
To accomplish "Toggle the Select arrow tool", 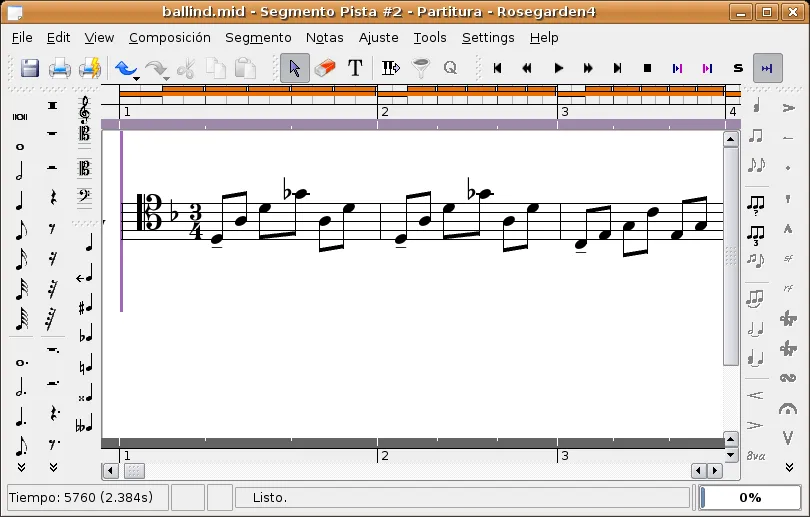I will point(295,68).
